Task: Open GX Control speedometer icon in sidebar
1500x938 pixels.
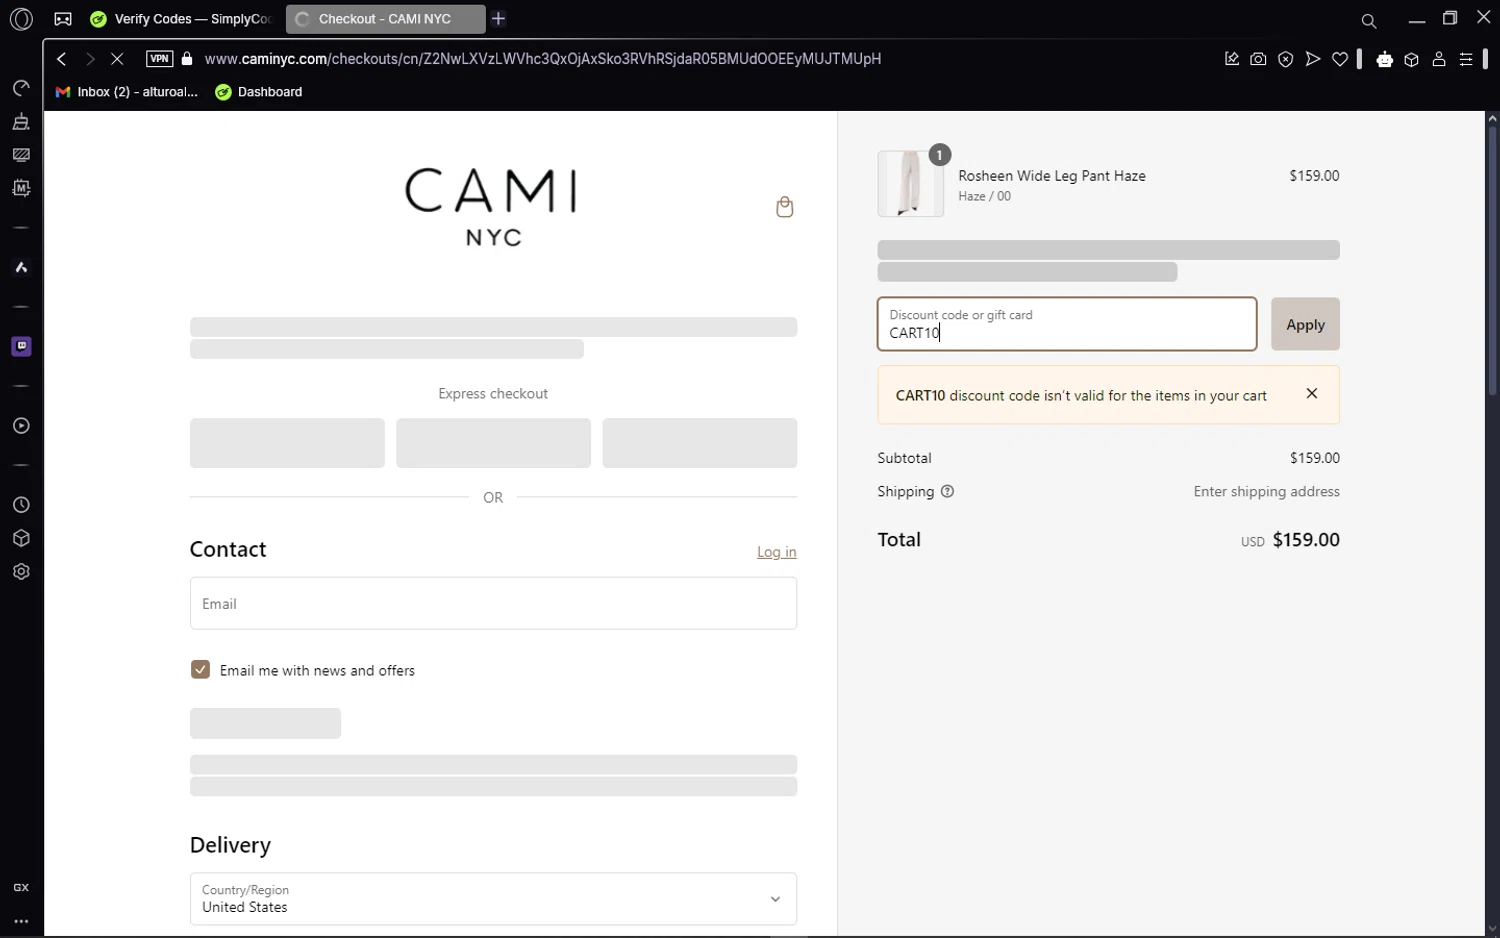Action: tap(21, 88)
